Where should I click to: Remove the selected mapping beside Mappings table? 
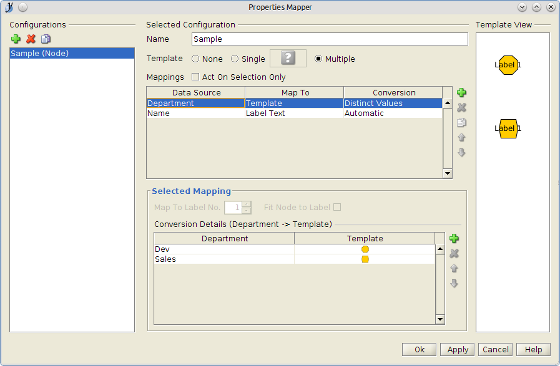pos(461,108)
